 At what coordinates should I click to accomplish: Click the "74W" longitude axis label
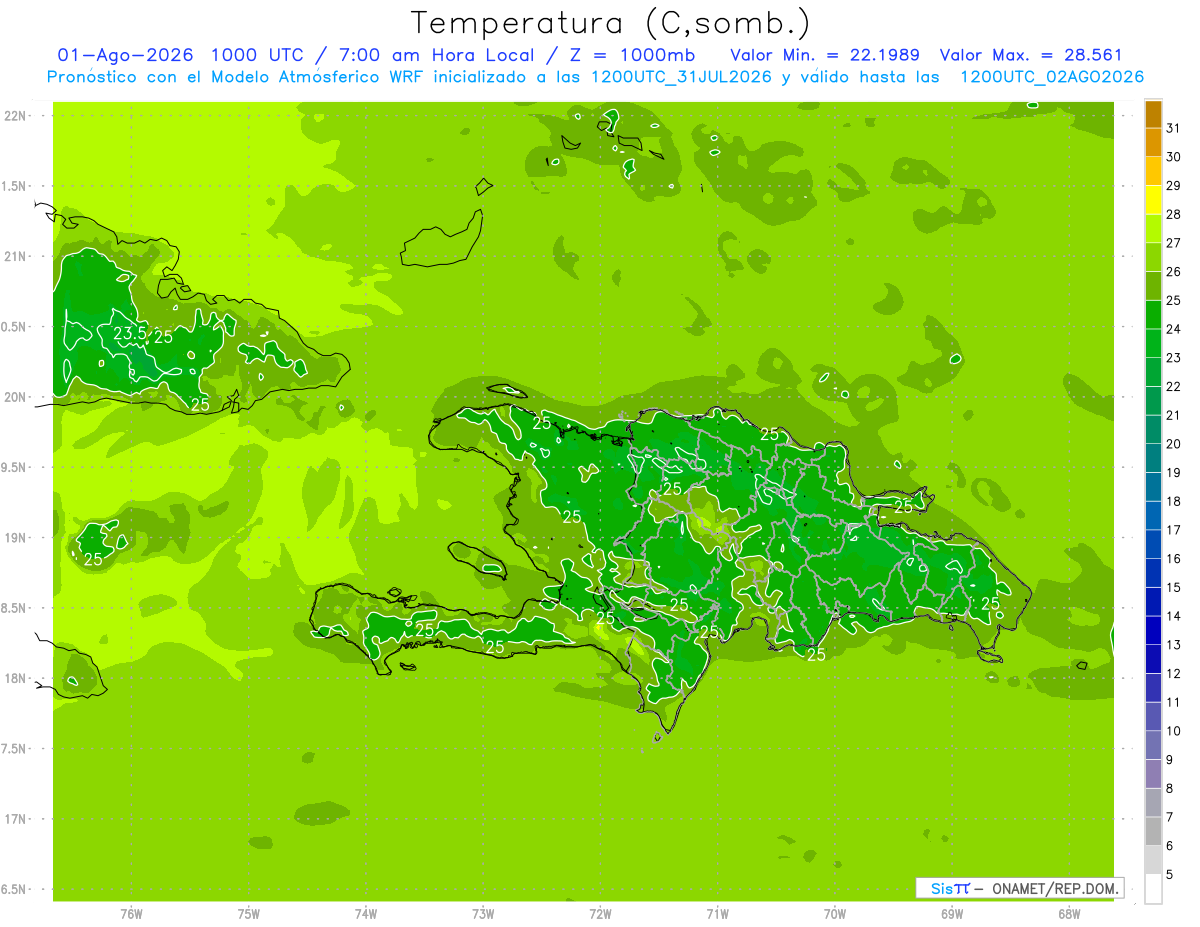tap(365, 914)
